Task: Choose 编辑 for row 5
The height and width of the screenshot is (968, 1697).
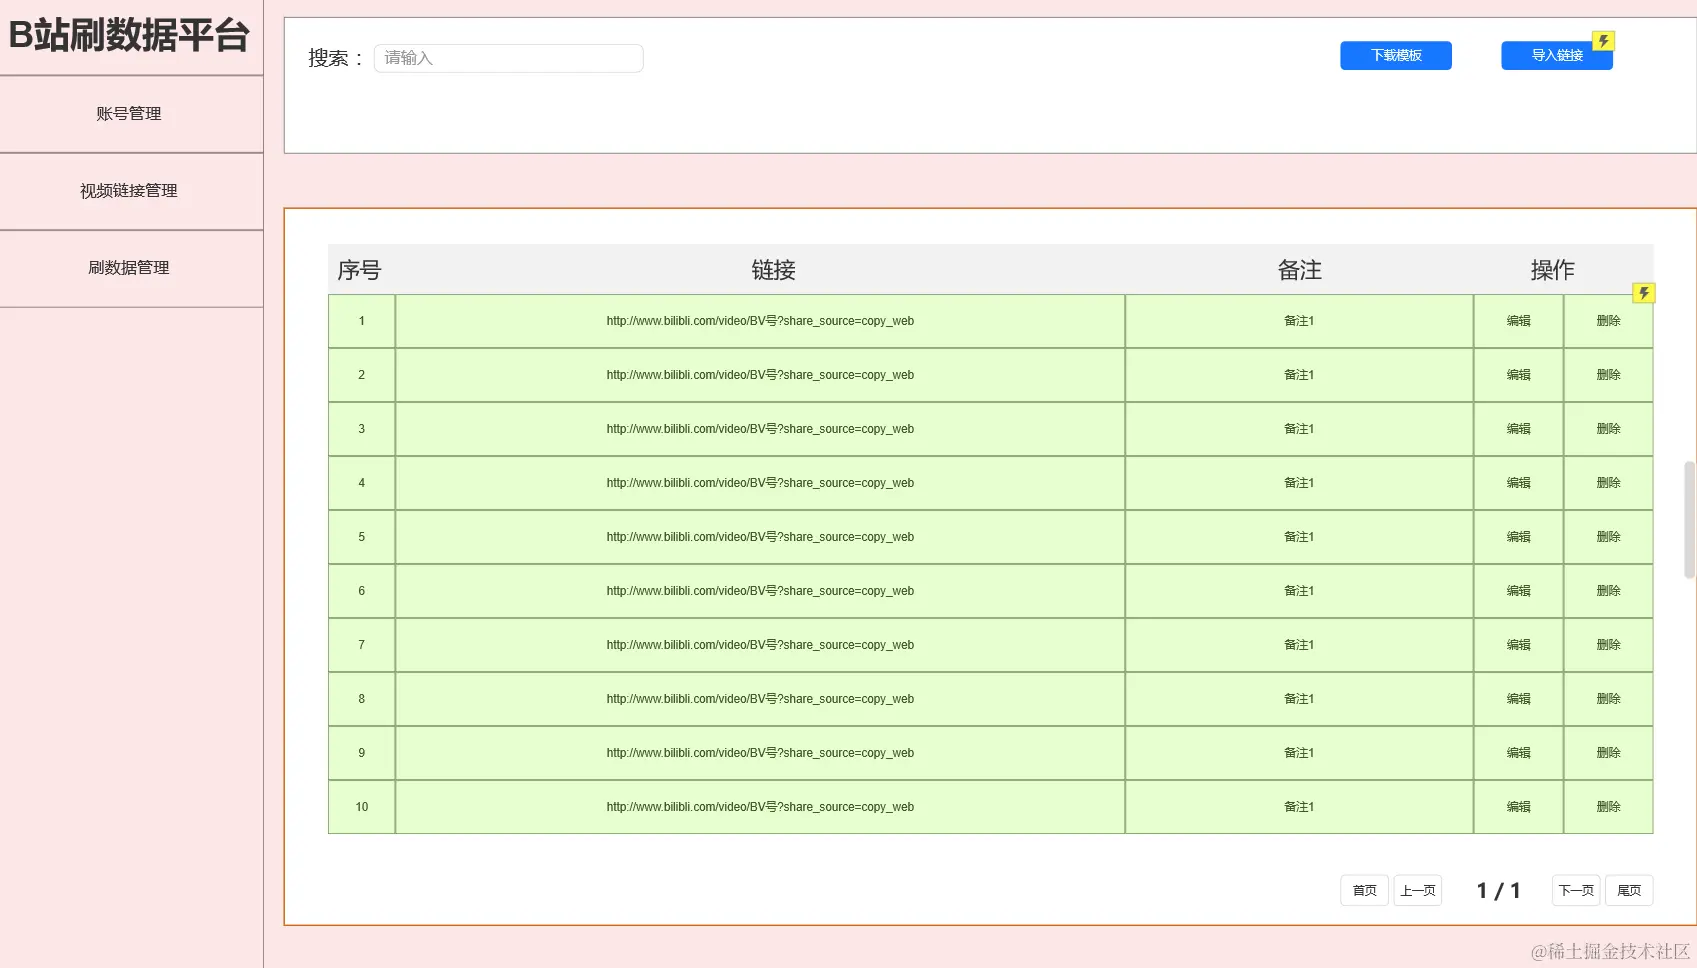Action: [x=1518, y=537]
